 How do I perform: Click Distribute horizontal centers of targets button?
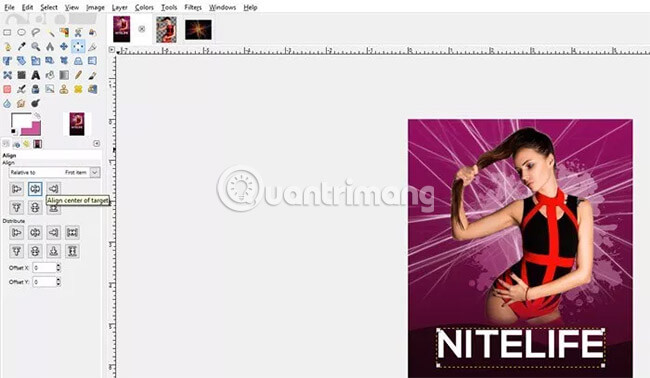(35, 233)
